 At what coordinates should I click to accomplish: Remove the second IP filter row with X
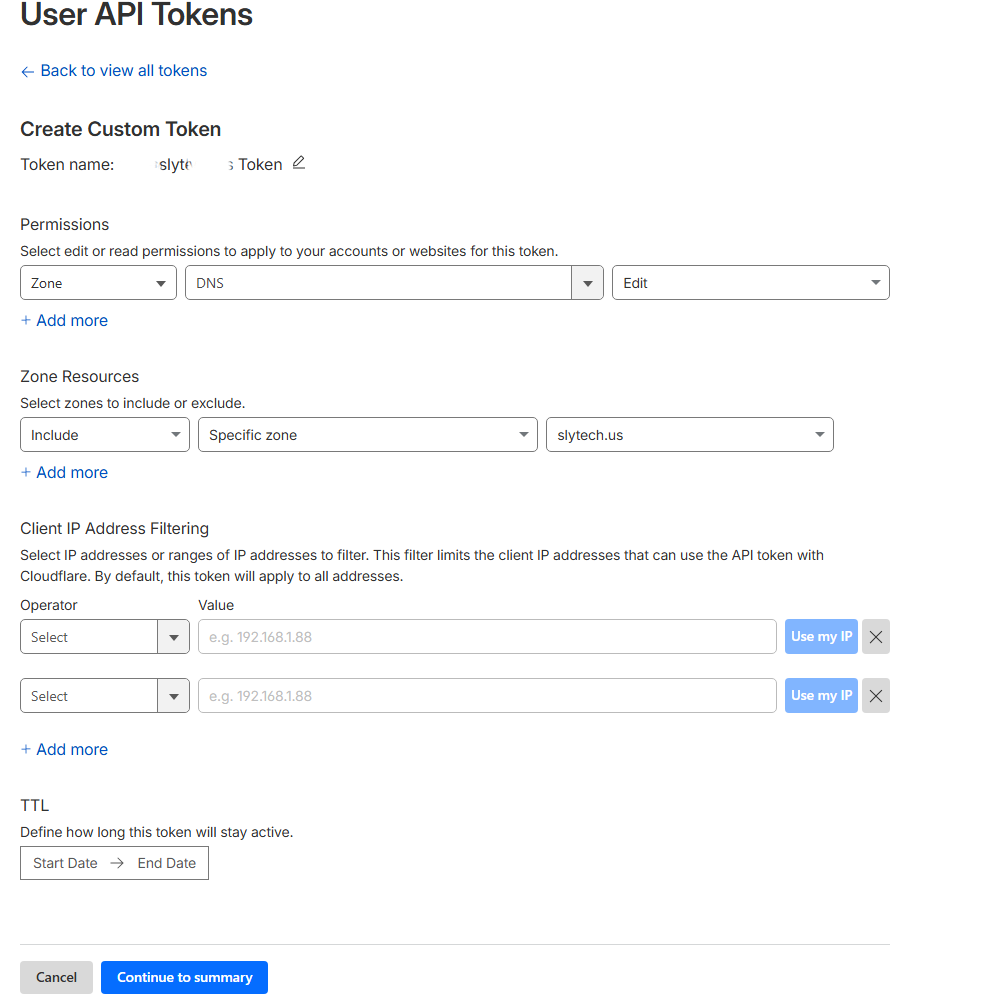(x=875, y=695)
